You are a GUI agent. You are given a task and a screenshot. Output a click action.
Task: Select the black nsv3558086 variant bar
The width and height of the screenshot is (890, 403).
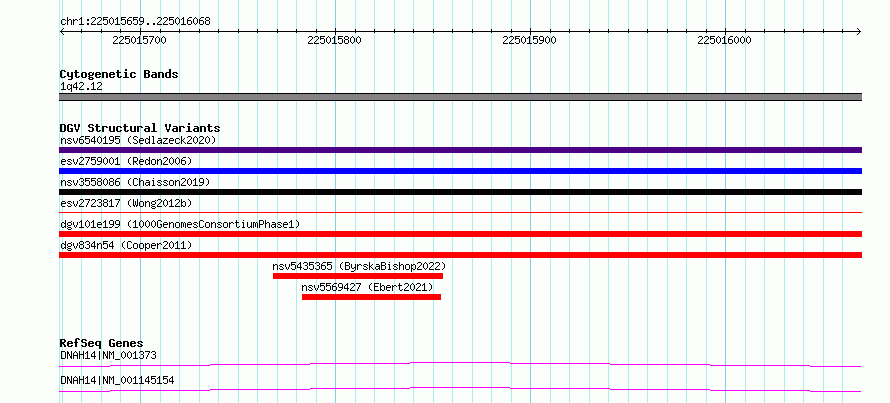460,192
